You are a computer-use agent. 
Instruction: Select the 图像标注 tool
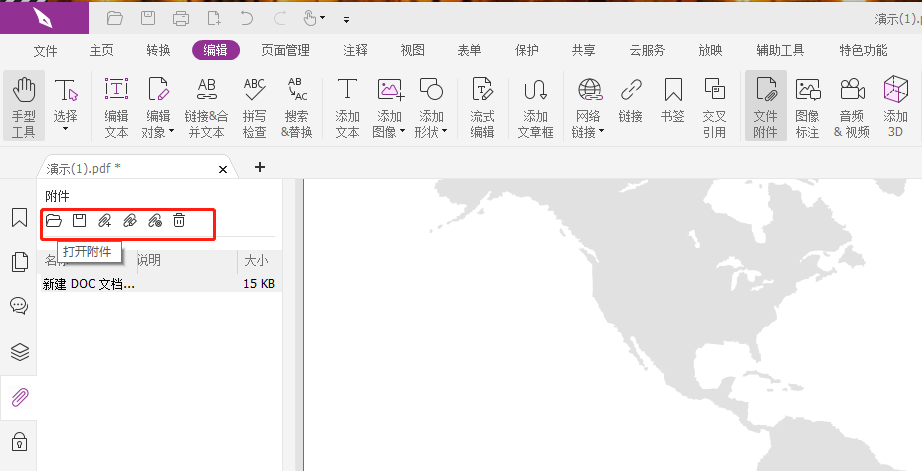807,107
